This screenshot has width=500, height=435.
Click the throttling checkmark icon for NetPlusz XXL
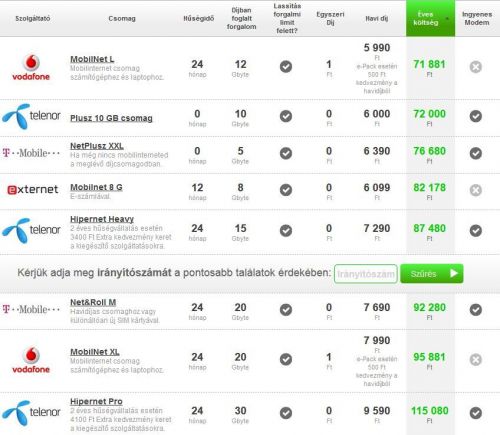[286, 153]
